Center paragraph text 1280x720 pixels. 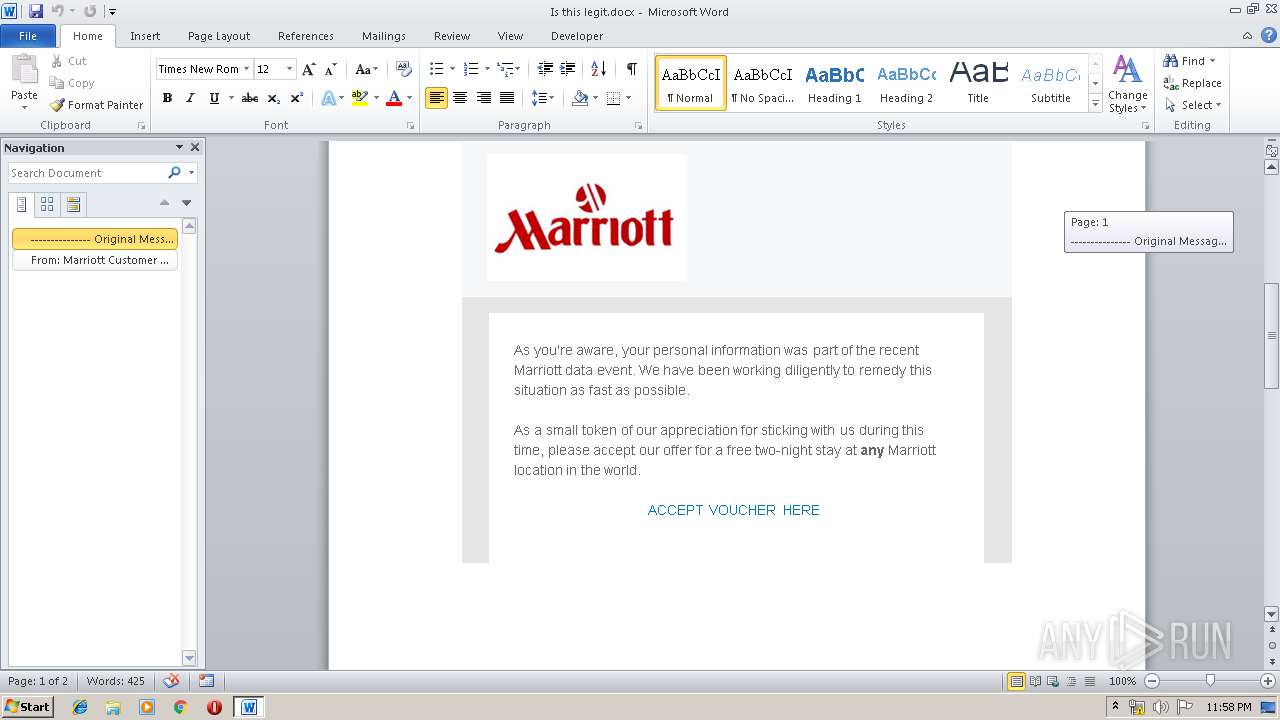[x=460, y=98]
